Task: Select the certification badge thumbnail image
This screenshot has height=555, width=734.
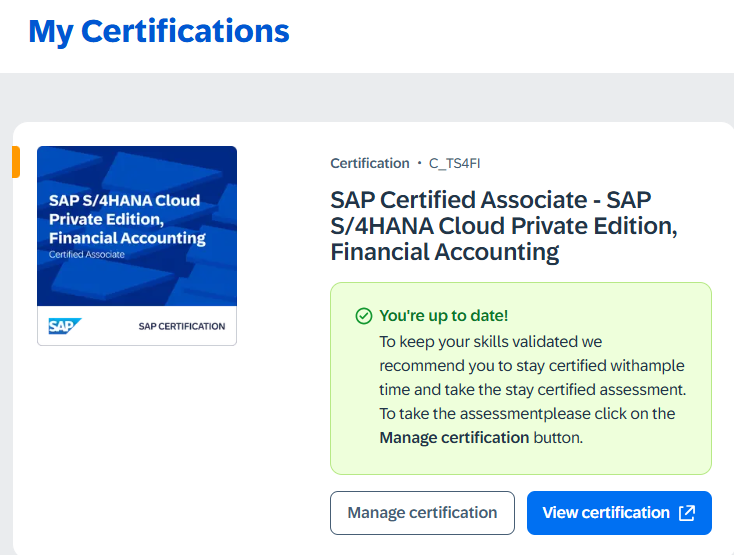Action: (x=137, y=245)
